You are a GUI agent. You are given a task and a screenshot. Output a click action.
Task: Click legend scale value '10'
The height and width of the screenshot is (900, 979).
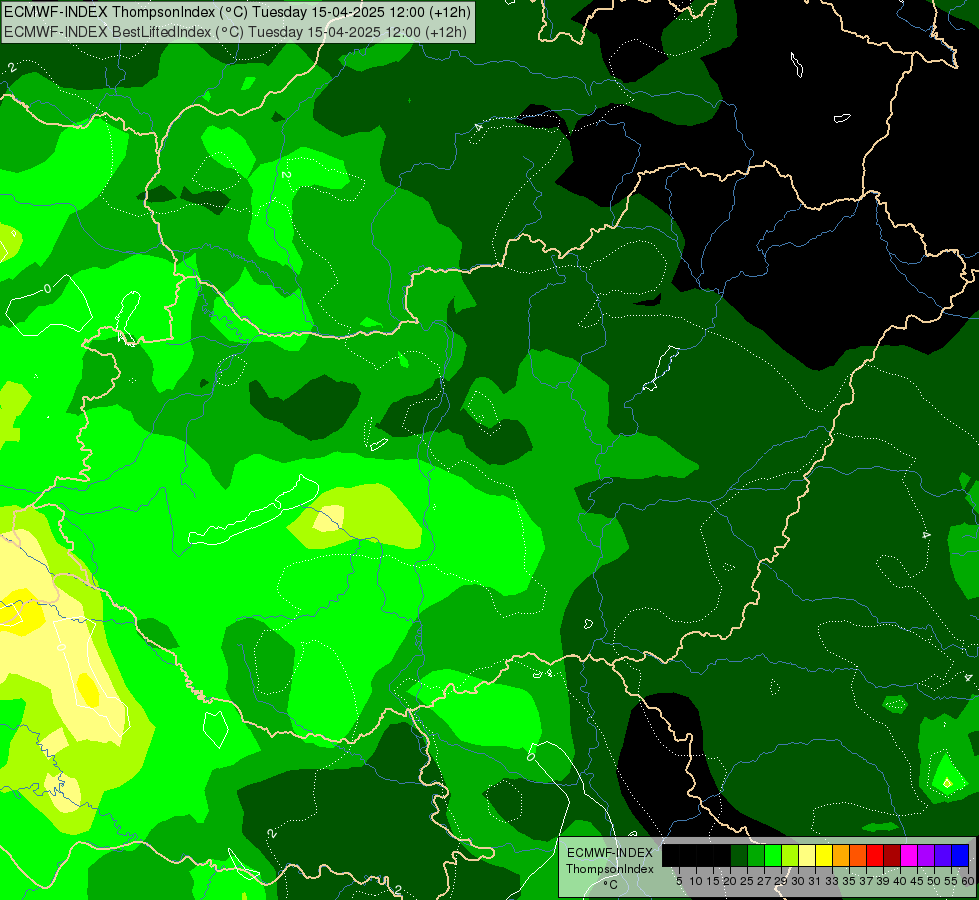coord(696,881)
